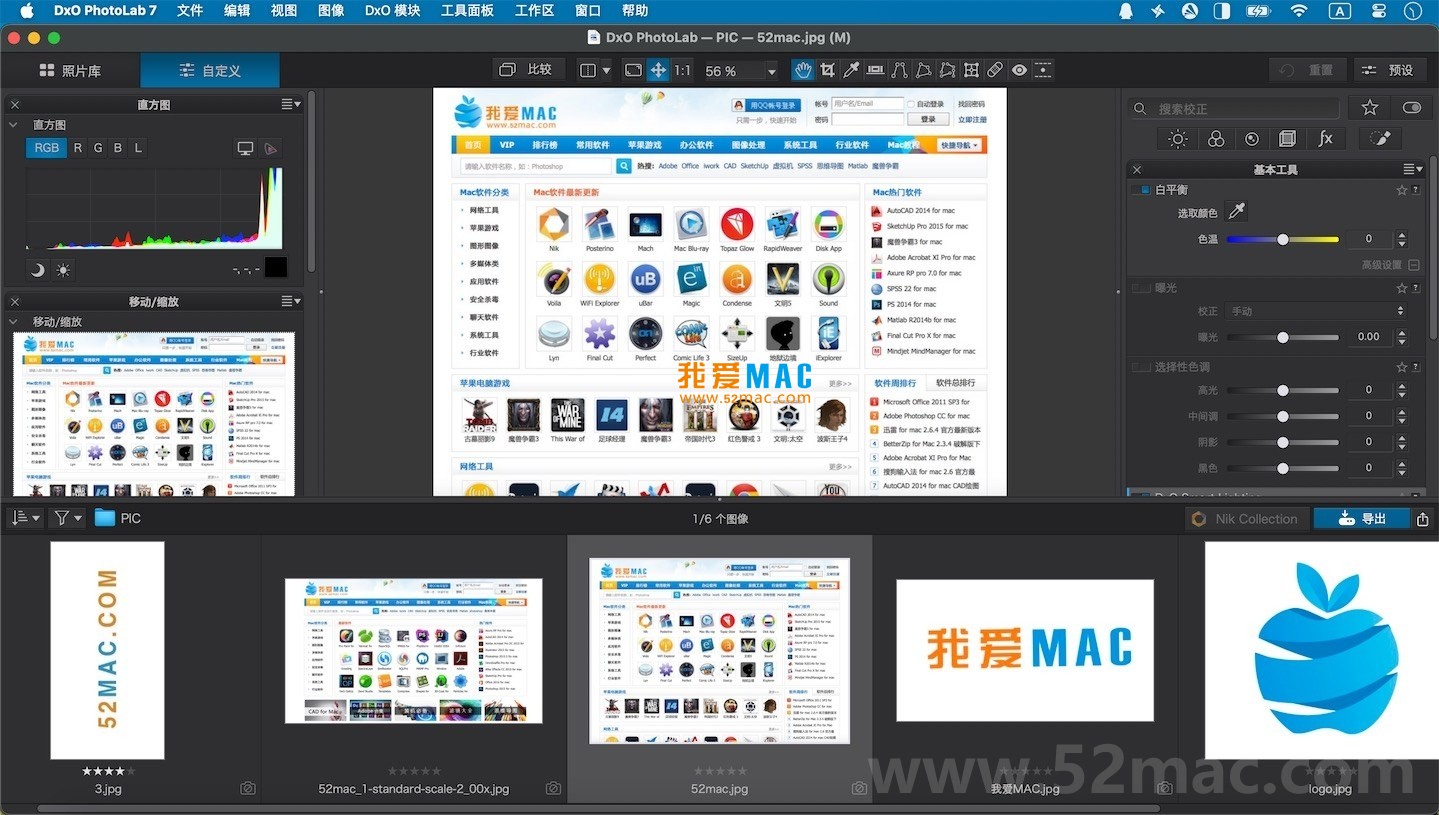Collapse the 移动/缩放 section
The image size is (1439, 815).
pos(13,322)
